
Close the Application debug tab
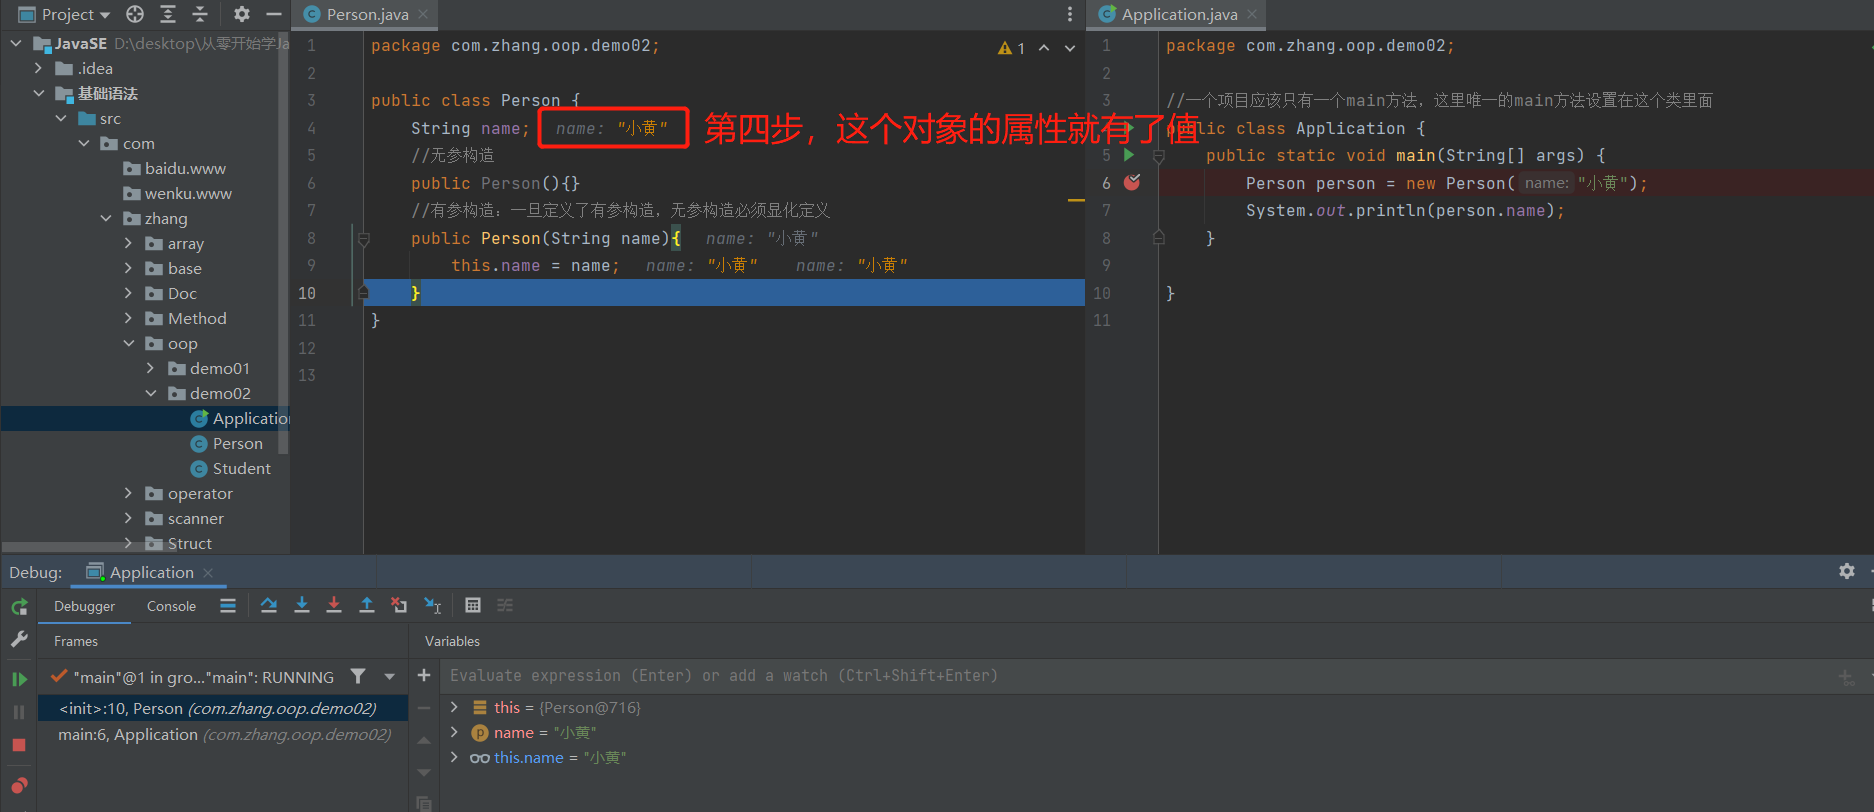pyautogui.click(x=208, y=573)
